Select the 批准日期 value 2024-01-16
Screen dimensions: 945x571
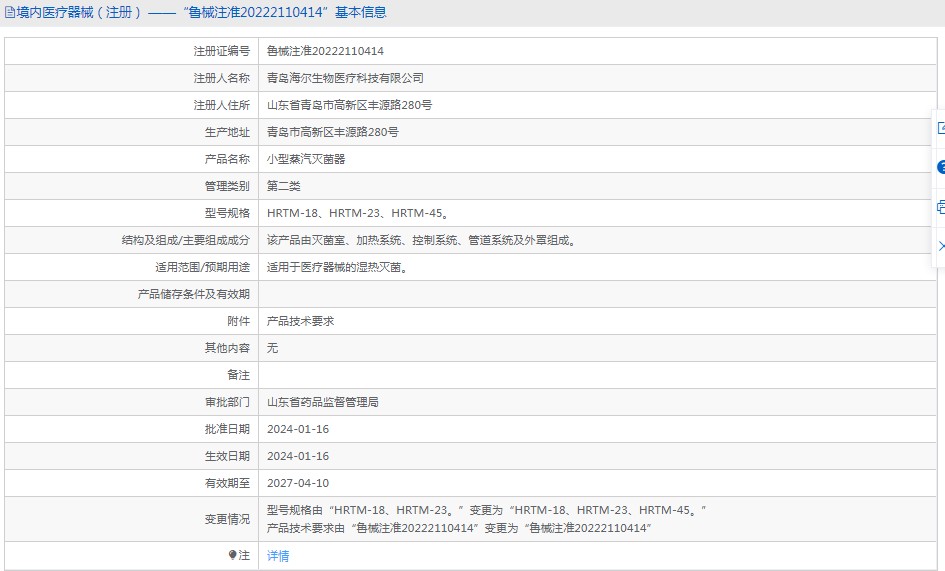click(298, 429)
